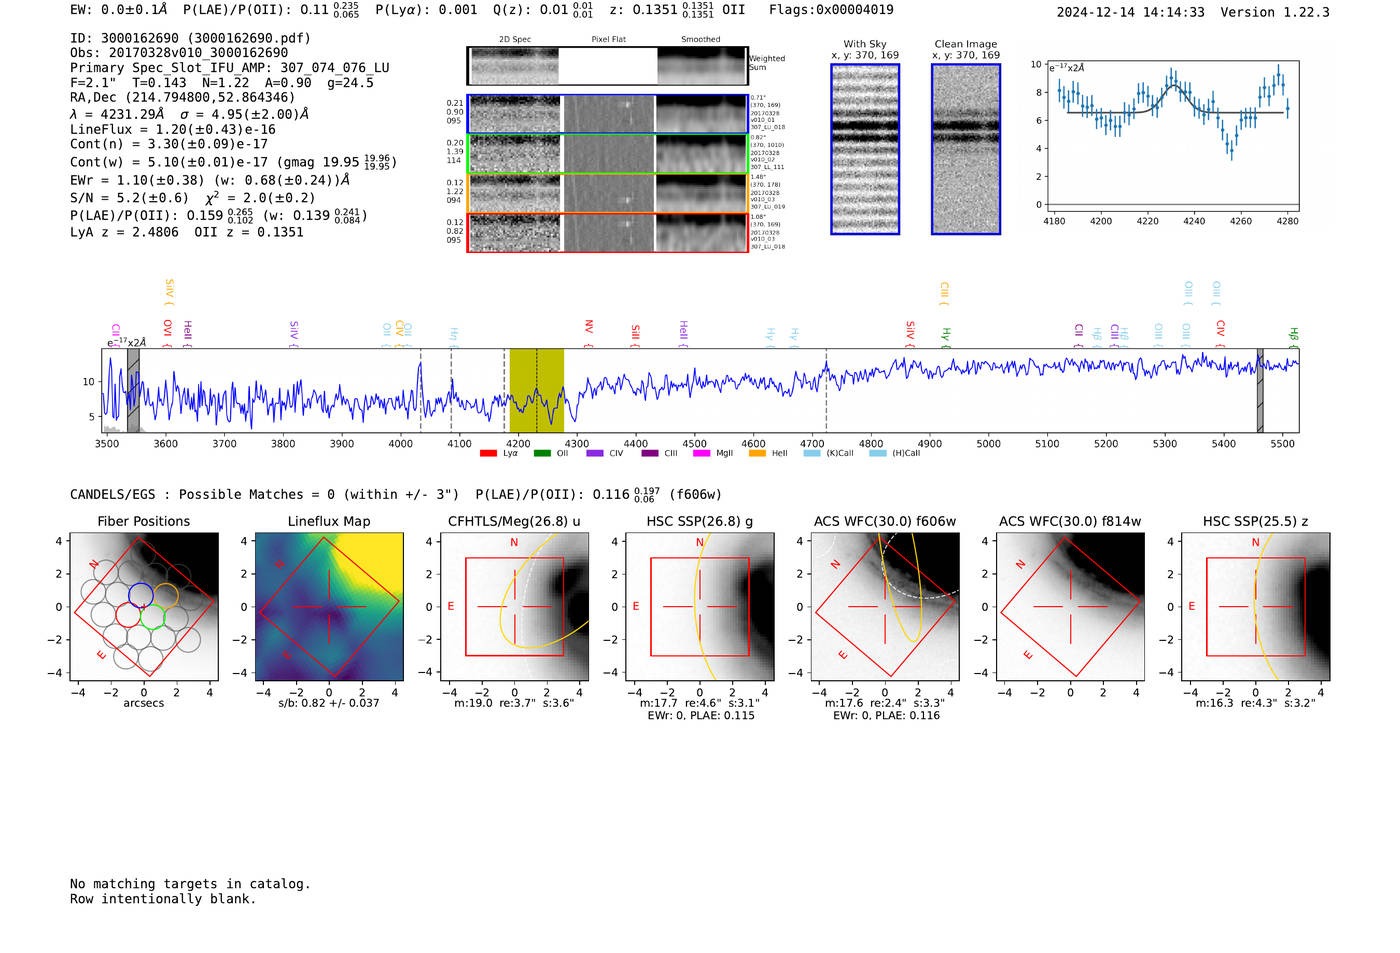The height and width of the screenshot is (953, 1400).
Task: Click the orange HeII legend swatch
Action: 757,454
